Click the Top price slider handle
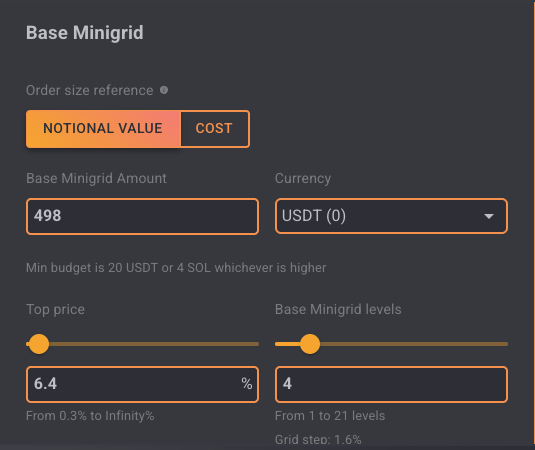 coord(39,344)
